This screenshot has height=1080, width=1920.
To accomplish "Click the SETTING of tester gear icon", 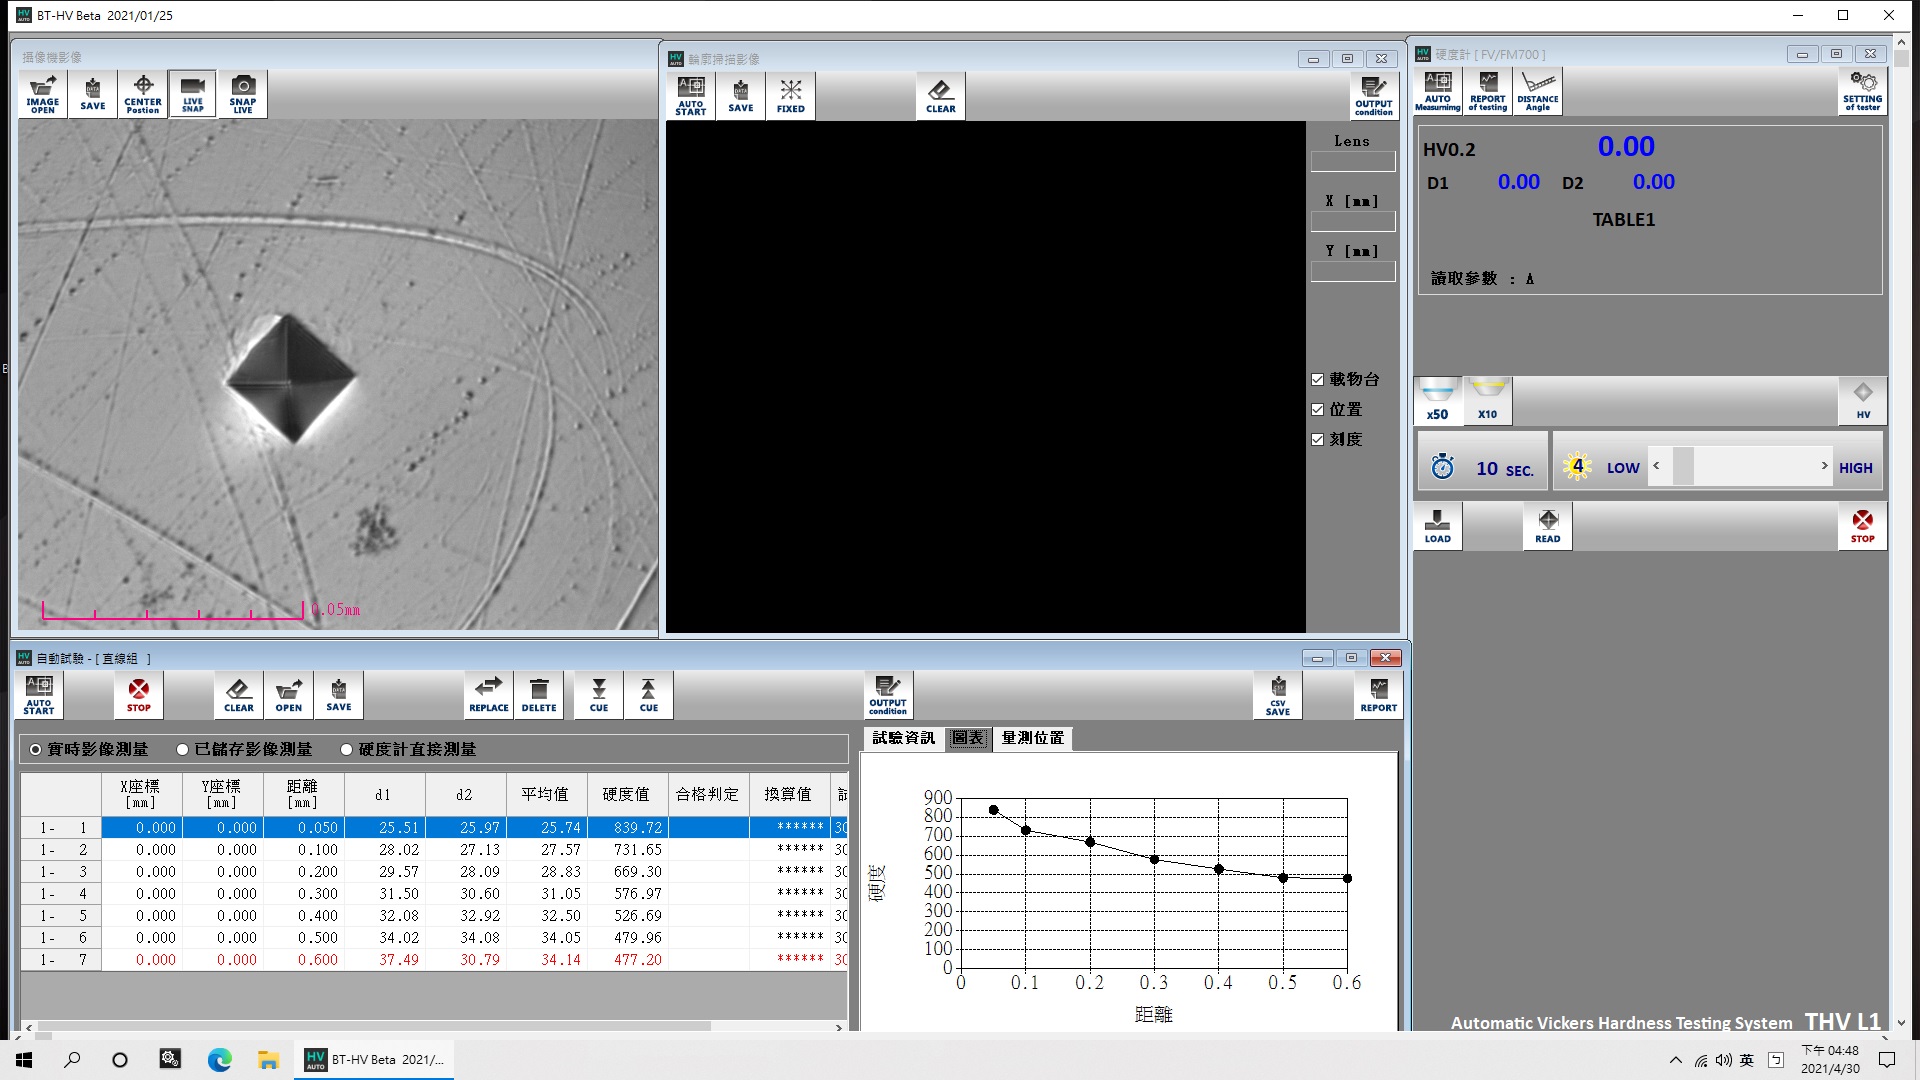I will 1862,91.
